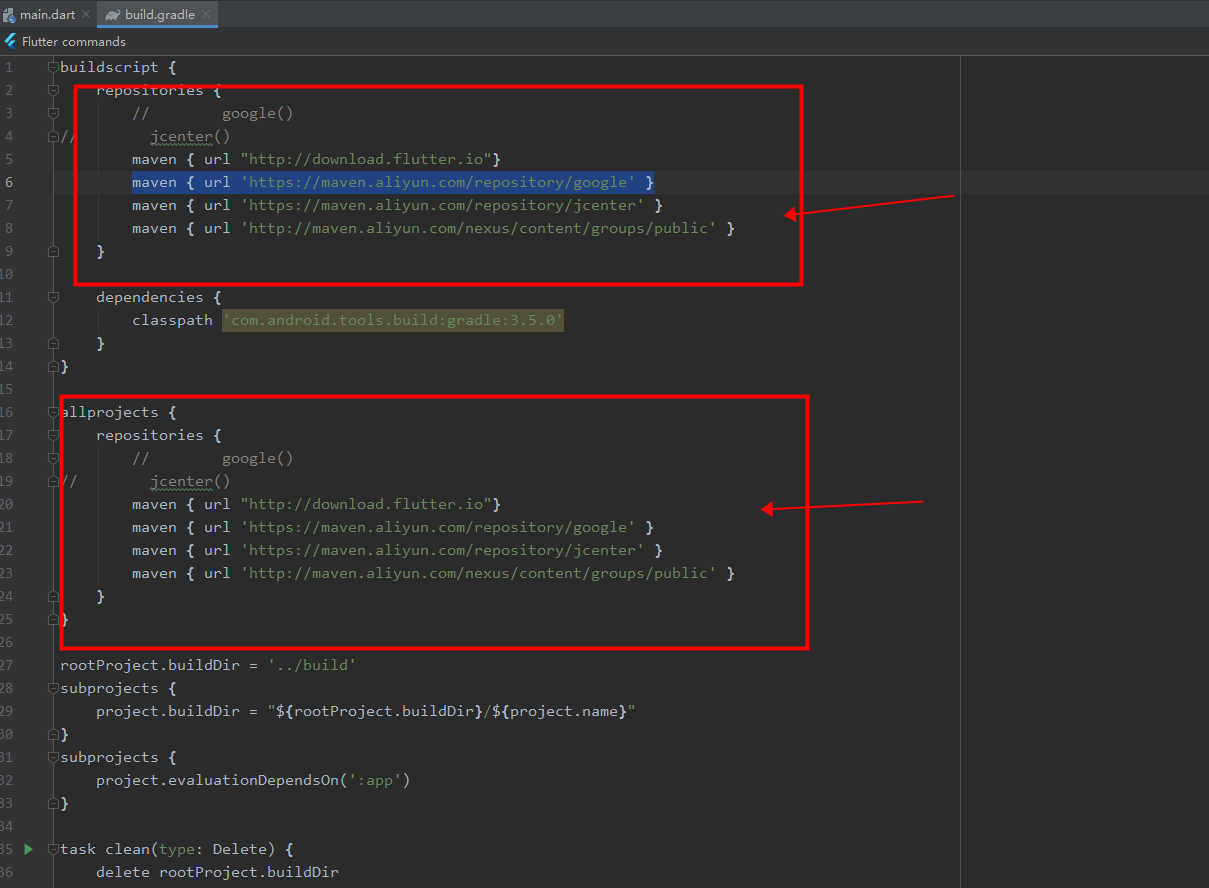Click the 'task clean(type: Delete)' line
The width and height of the screenshot is (1209, 888).
(x=177, y=849)
